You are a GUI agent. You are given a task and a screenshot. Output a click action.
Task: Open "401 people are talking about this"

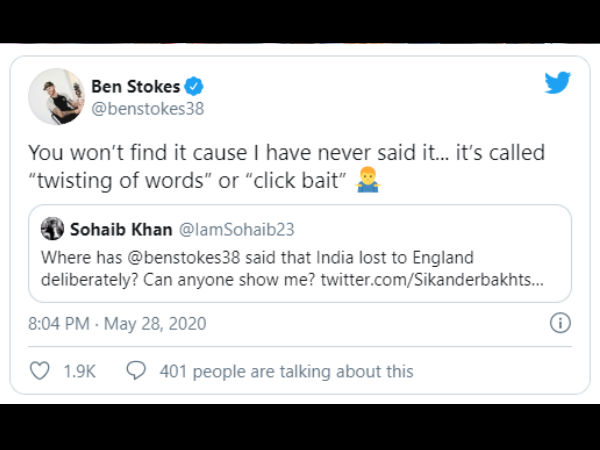pyautogui.click(x=286, y=371)
